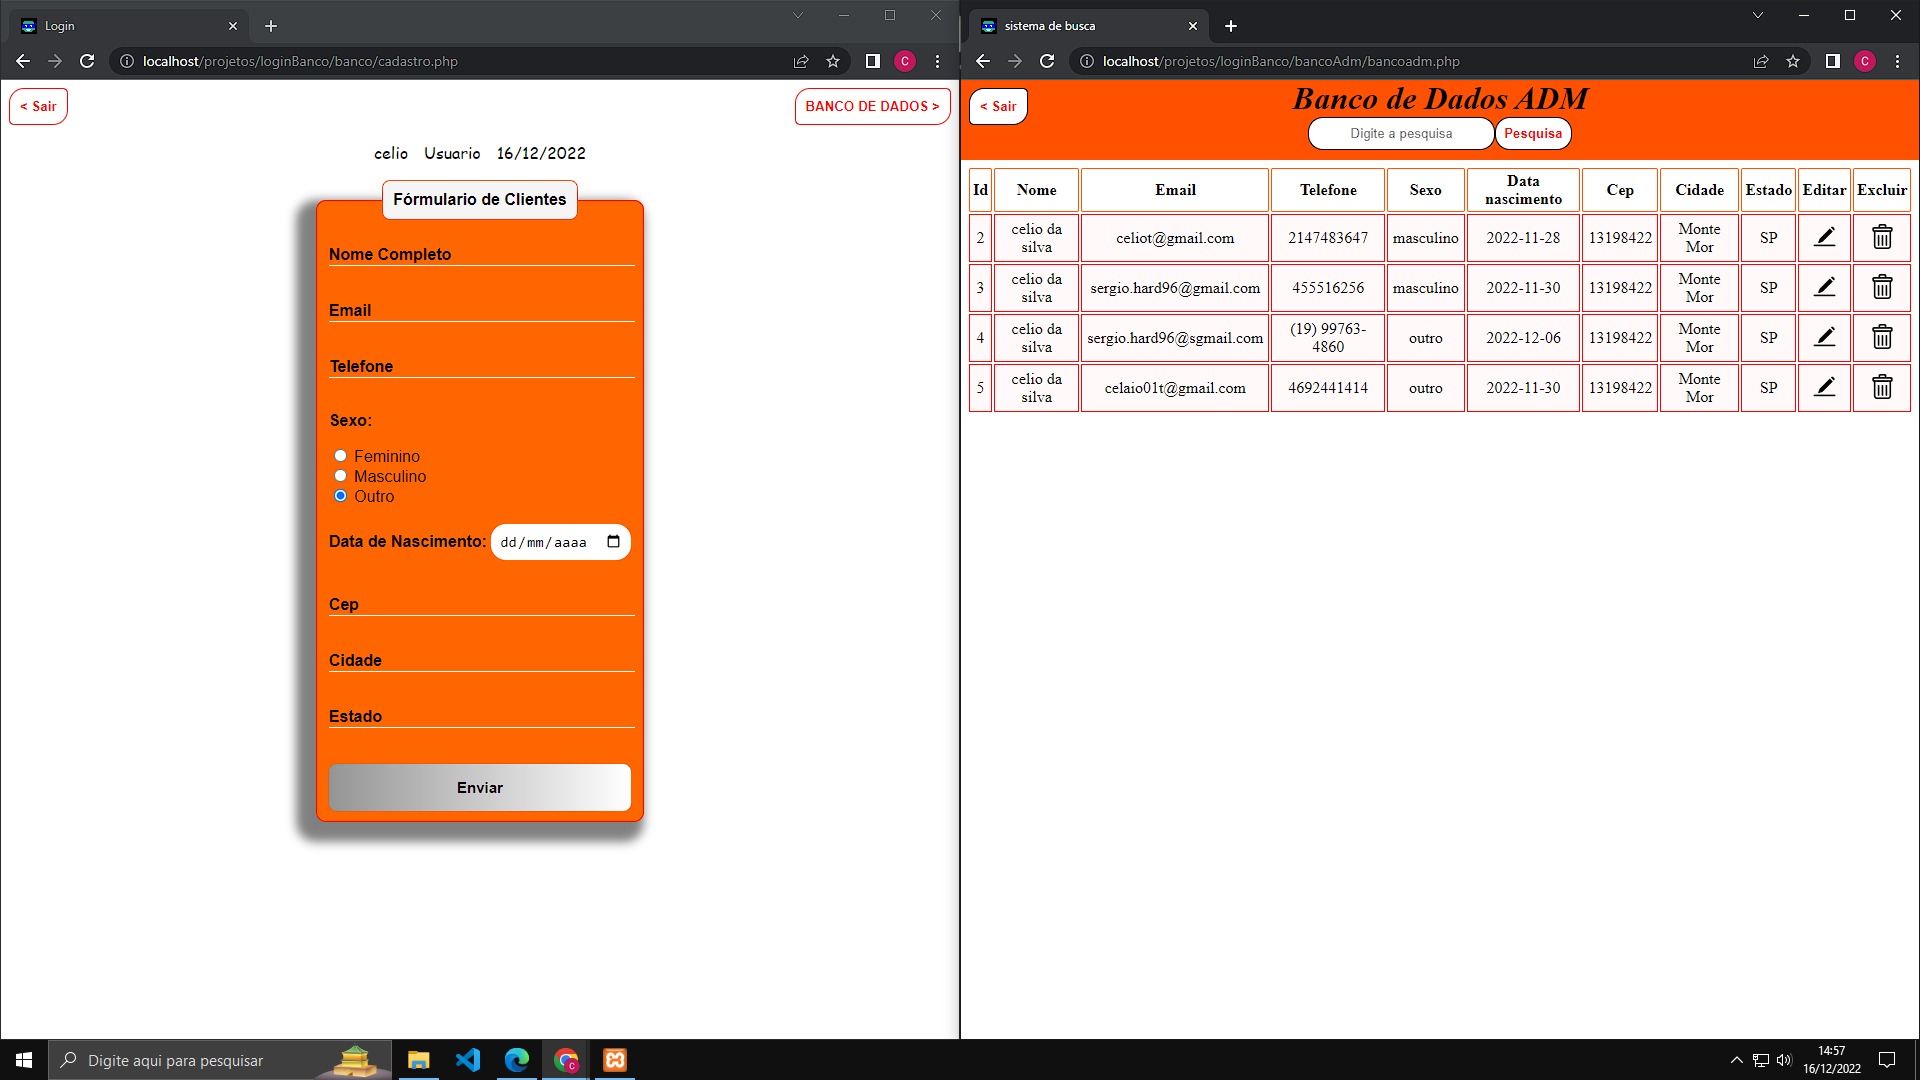Go back in left Login browser window
1920x1080 pixels.
23,61
